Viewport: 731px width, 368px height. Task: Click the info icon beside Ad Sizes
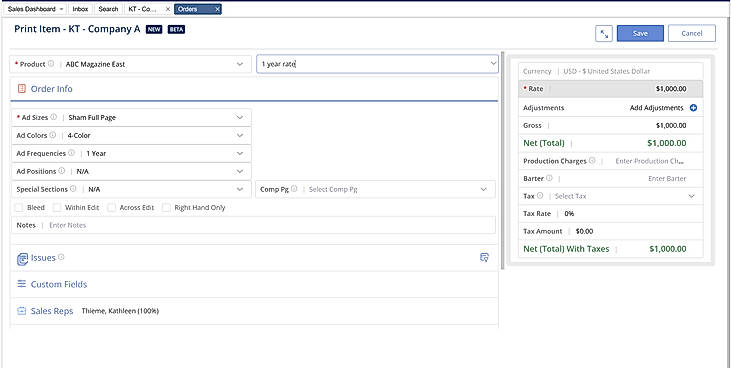pyautogui.click(x=54, y=117)
